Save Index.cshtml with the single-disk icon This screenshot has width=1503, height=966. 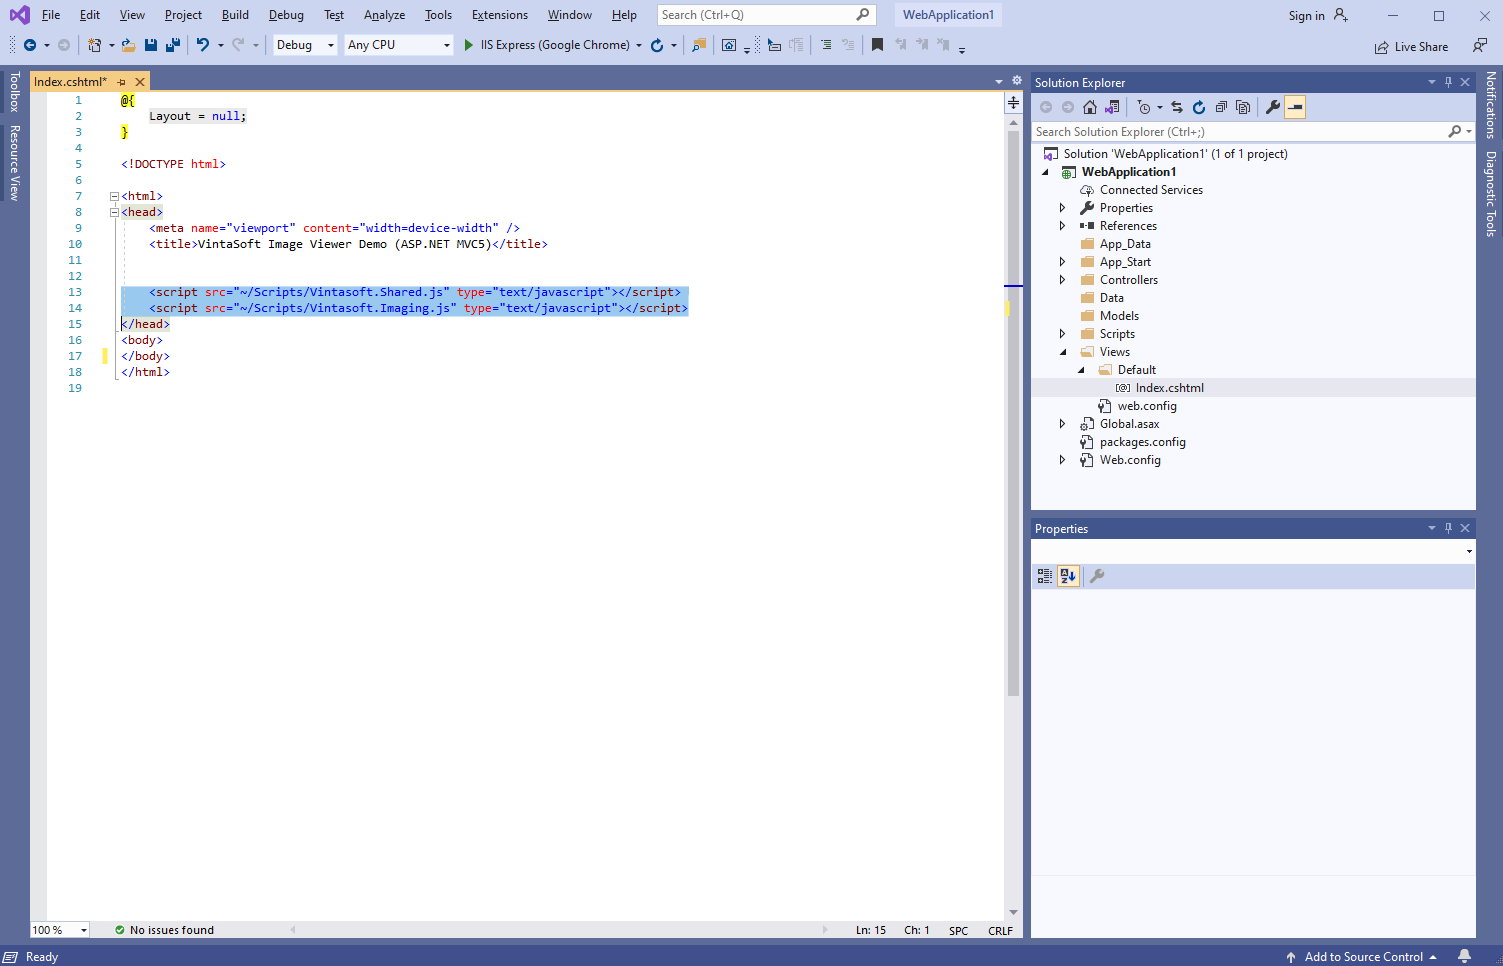point(150,45)
